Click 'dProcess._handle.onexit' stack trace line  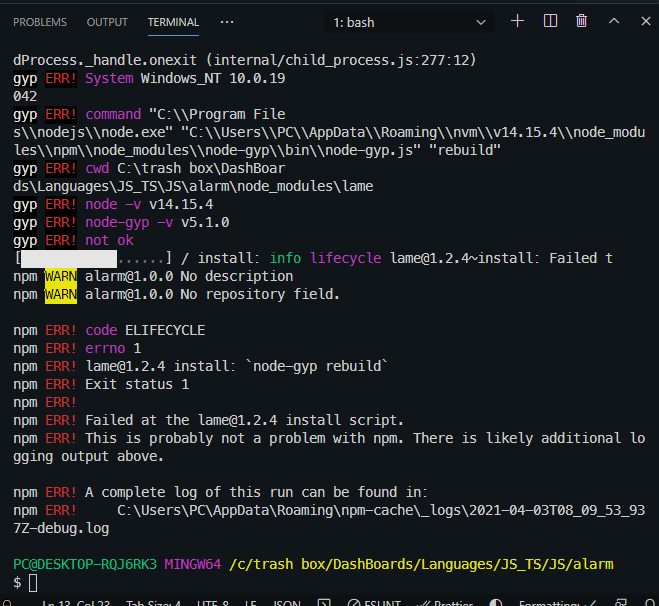click(245, 61)
